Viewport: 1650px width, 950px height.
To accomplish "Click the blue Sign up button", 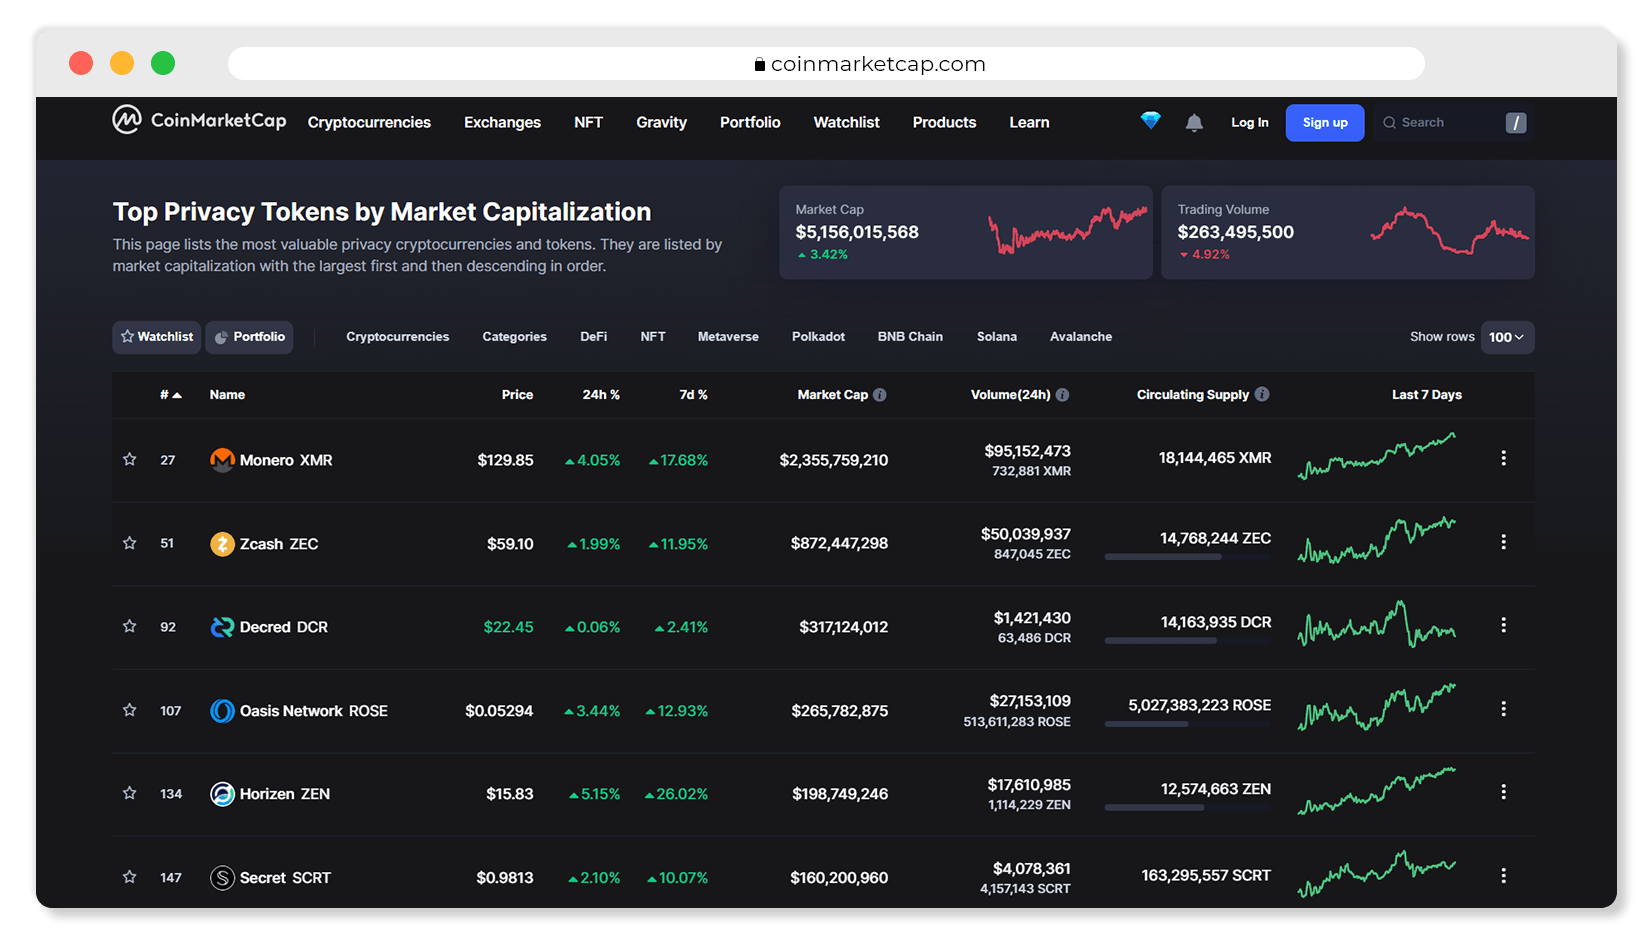I will pos(1325,123).
